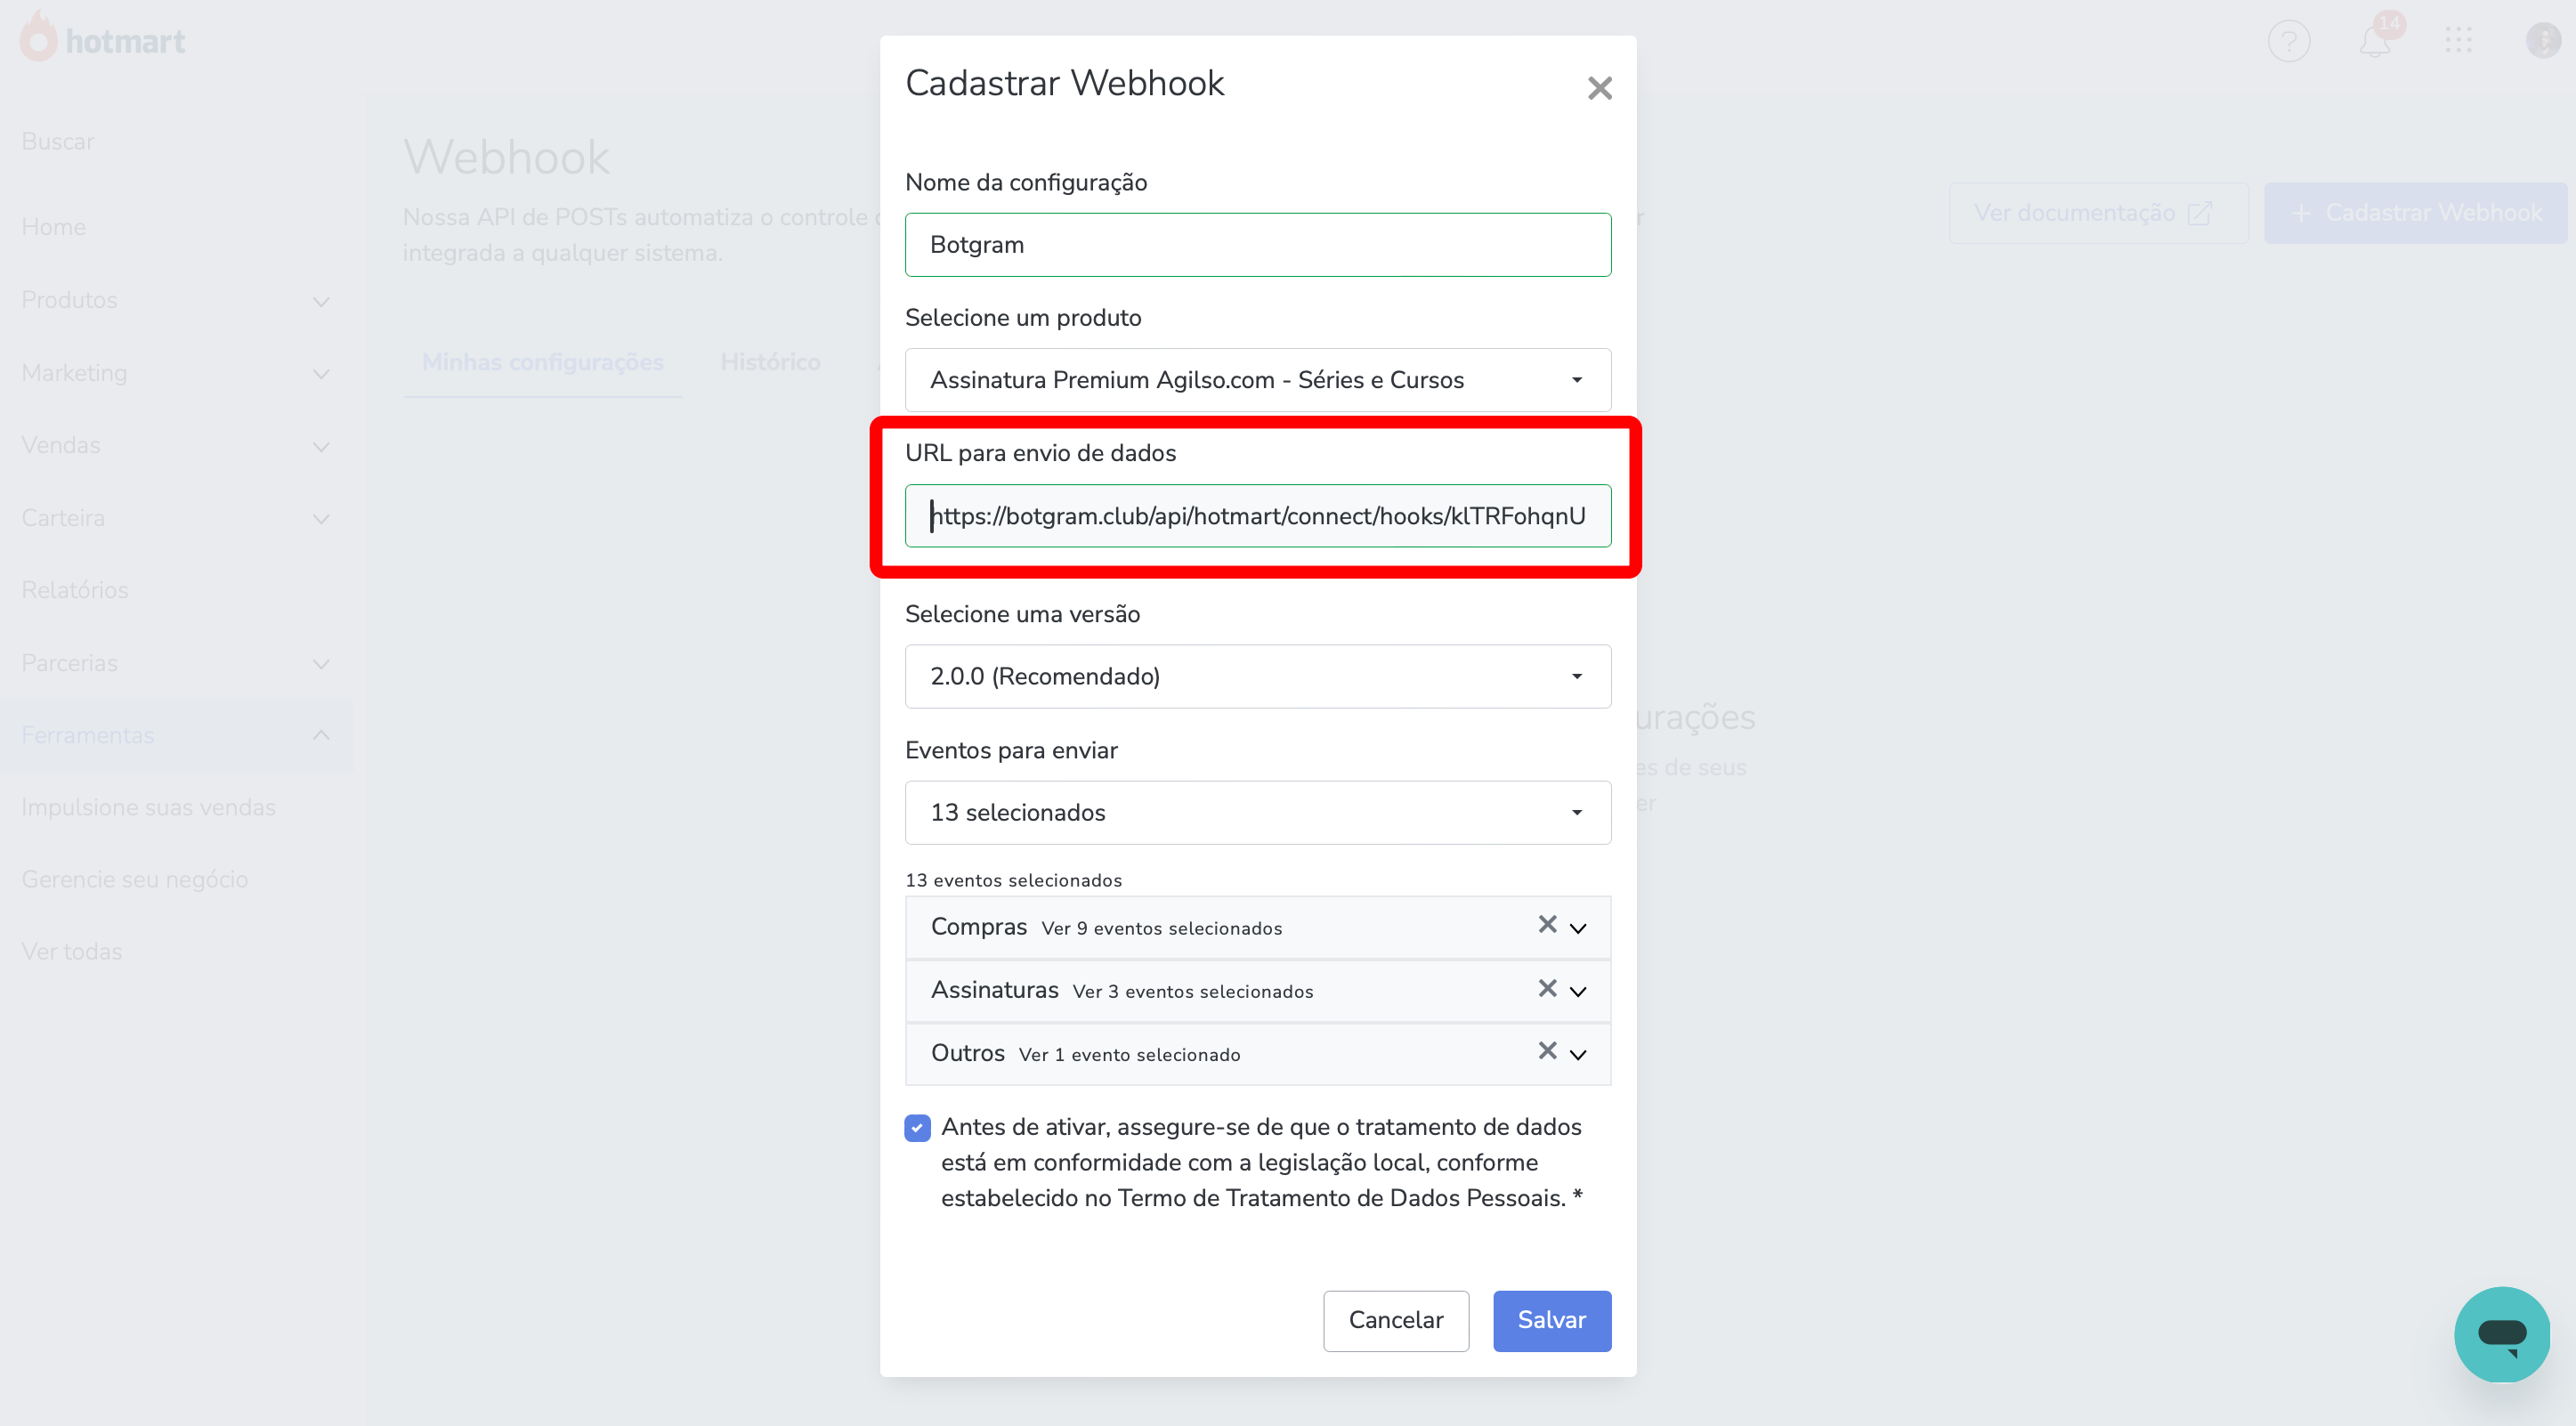Click the Salvar button
The image size is (2576, 1426).
tap(1551, 1320)
